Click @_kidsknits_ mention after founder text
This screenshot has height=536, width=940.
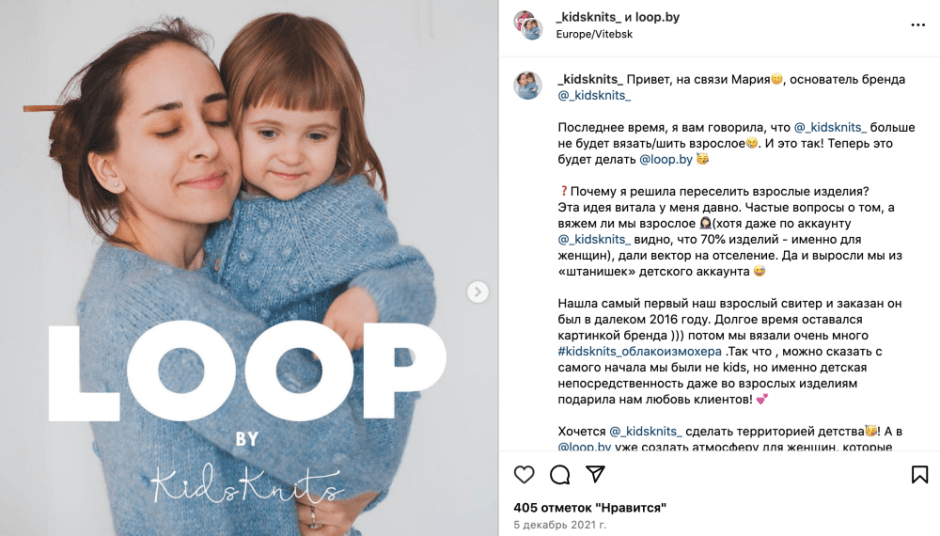pyautogui.click(x=594, y=95)
